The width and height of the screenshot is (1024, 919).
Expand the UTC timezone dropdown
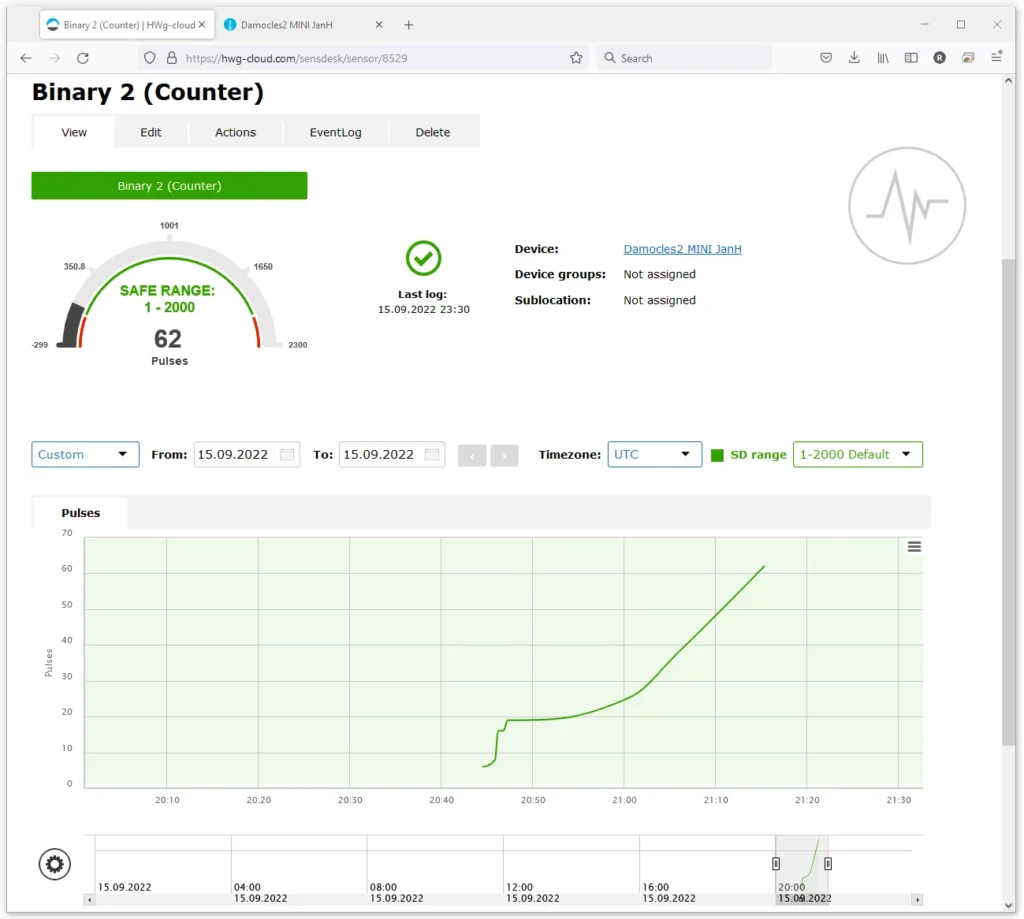point(654,455)
